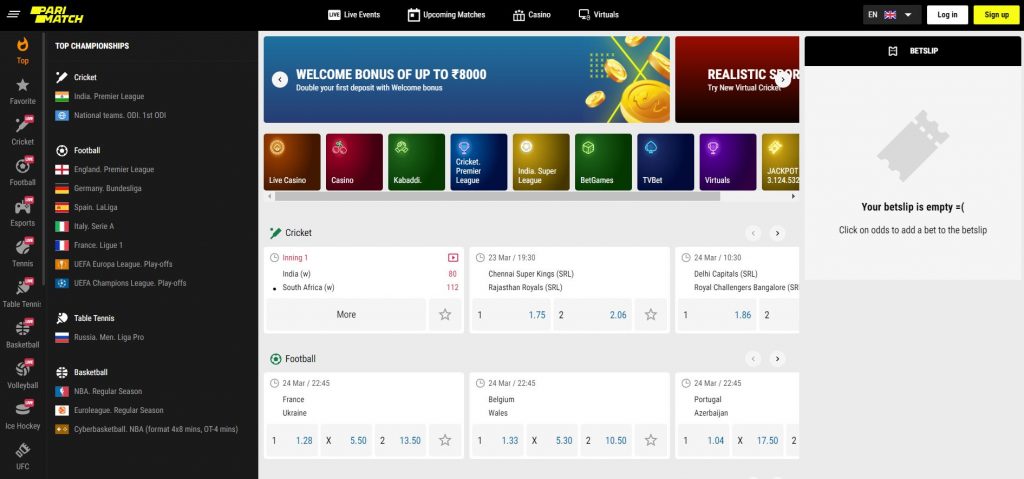Open Ice Hockey sport in left sidebar
The width and height of the screenshot is (1024, 479).
coord(22,415)
